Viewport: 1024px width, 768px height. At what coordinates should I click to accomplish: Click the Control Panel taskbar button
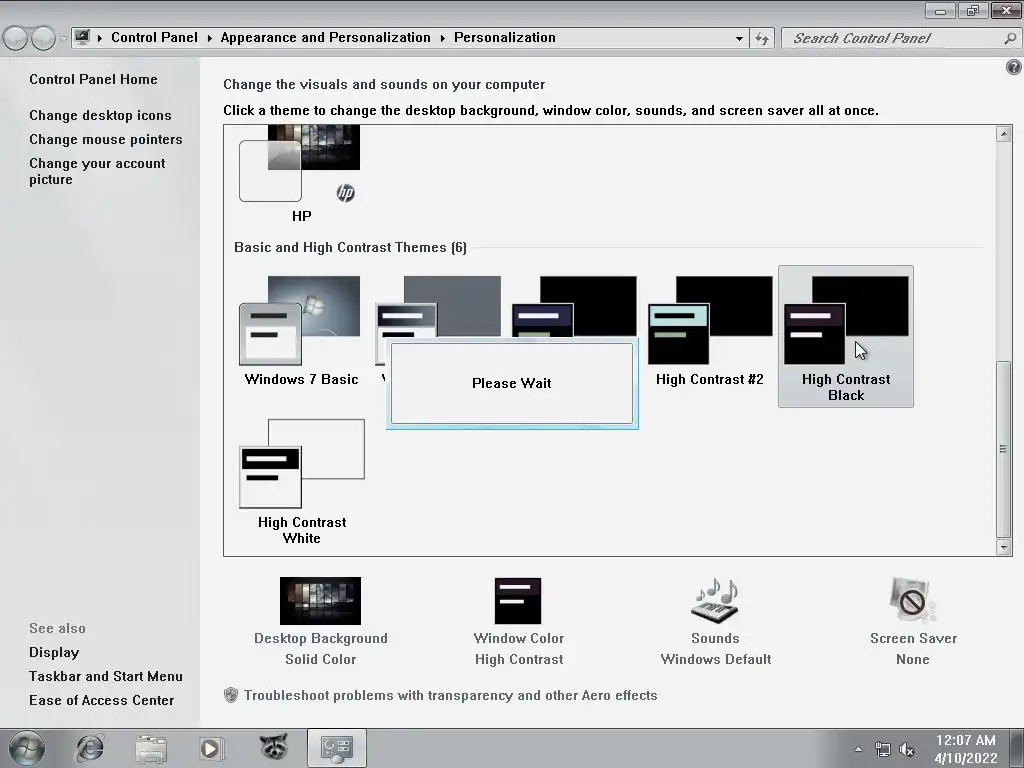(x=336, y=748)
